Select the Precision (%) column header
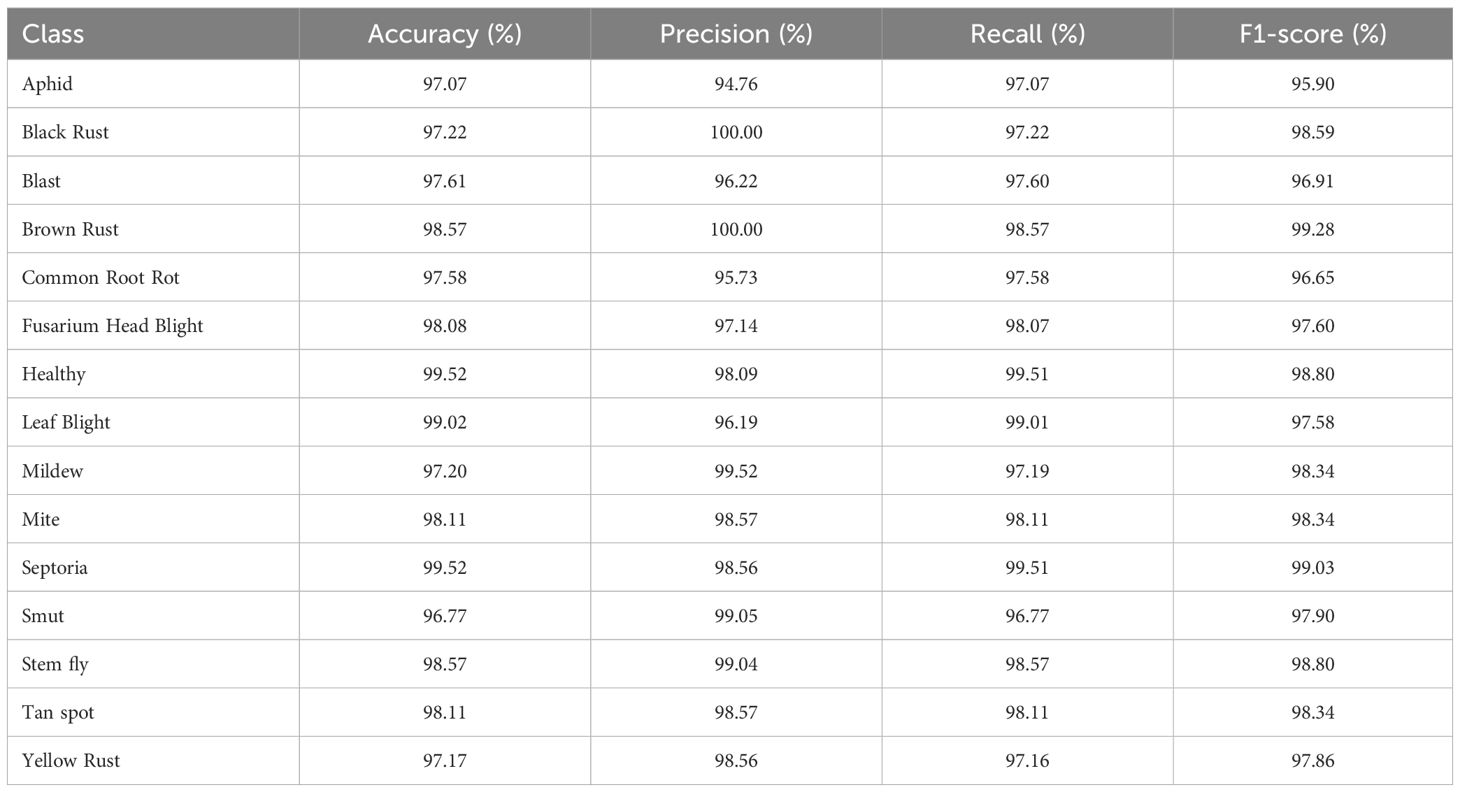 tap(736, 34)
